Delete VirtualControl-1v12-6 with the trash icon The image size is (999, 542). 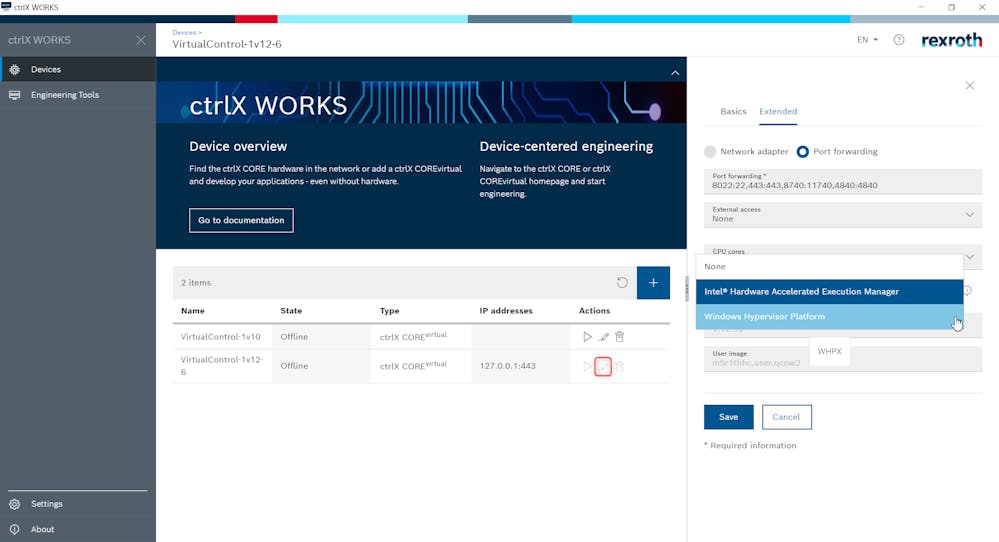619,366
